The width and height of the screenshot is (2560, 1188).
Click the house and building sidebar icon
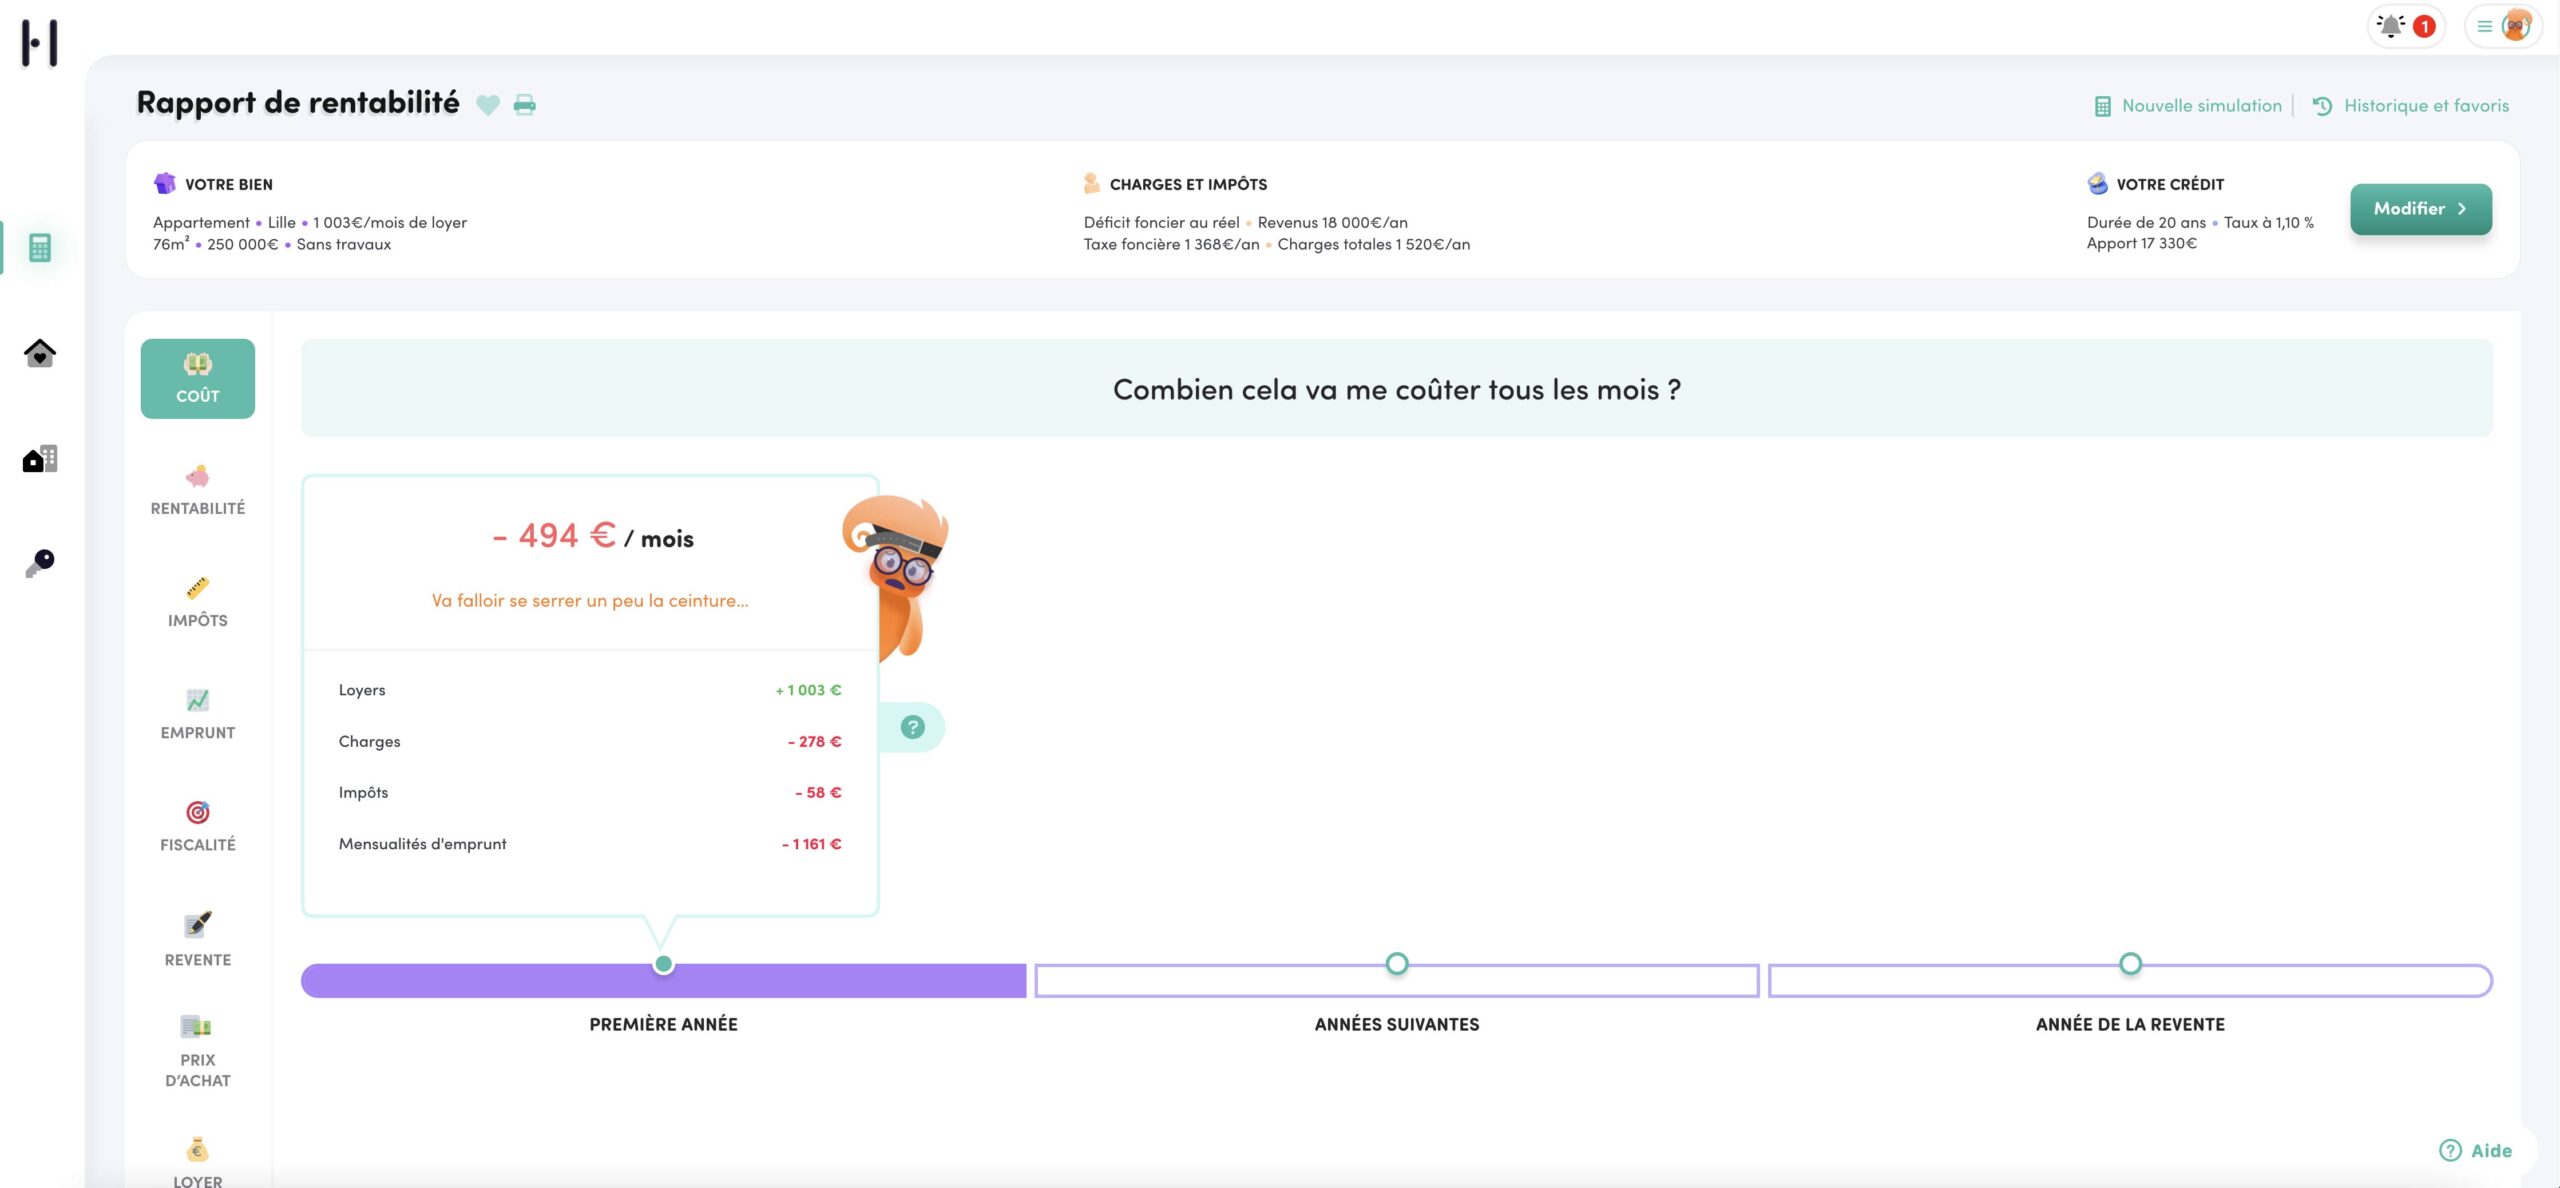(x=40, y=459)
